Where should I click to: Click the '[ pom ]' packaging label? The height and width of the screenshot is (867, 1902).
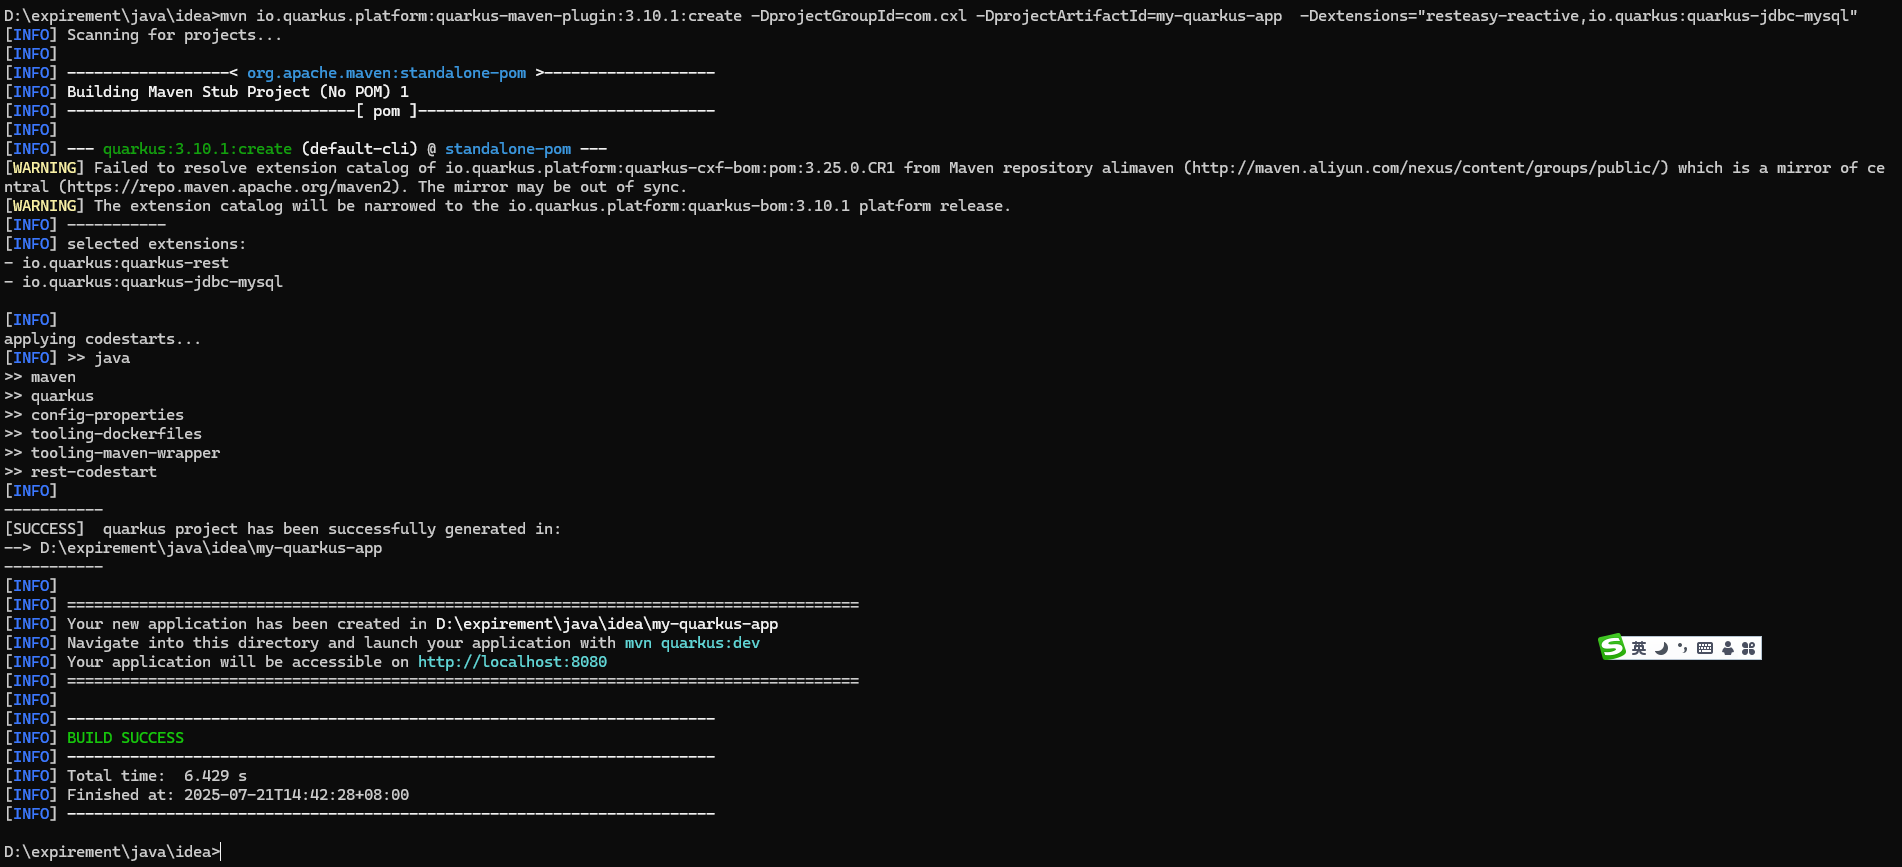[x=386, y=111]
